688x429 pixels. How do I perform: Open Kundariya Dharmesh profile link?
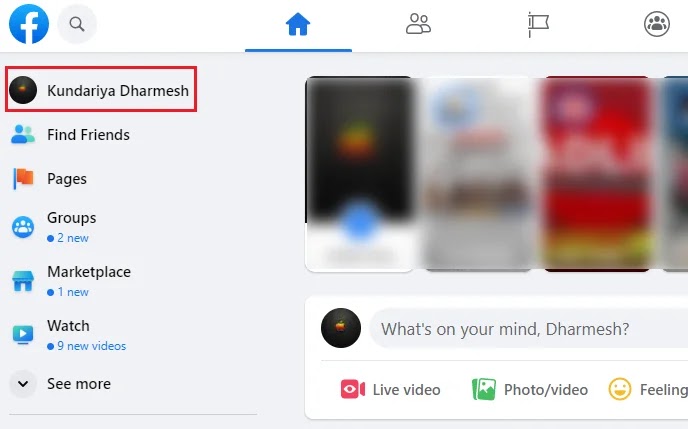coord(101,89)
